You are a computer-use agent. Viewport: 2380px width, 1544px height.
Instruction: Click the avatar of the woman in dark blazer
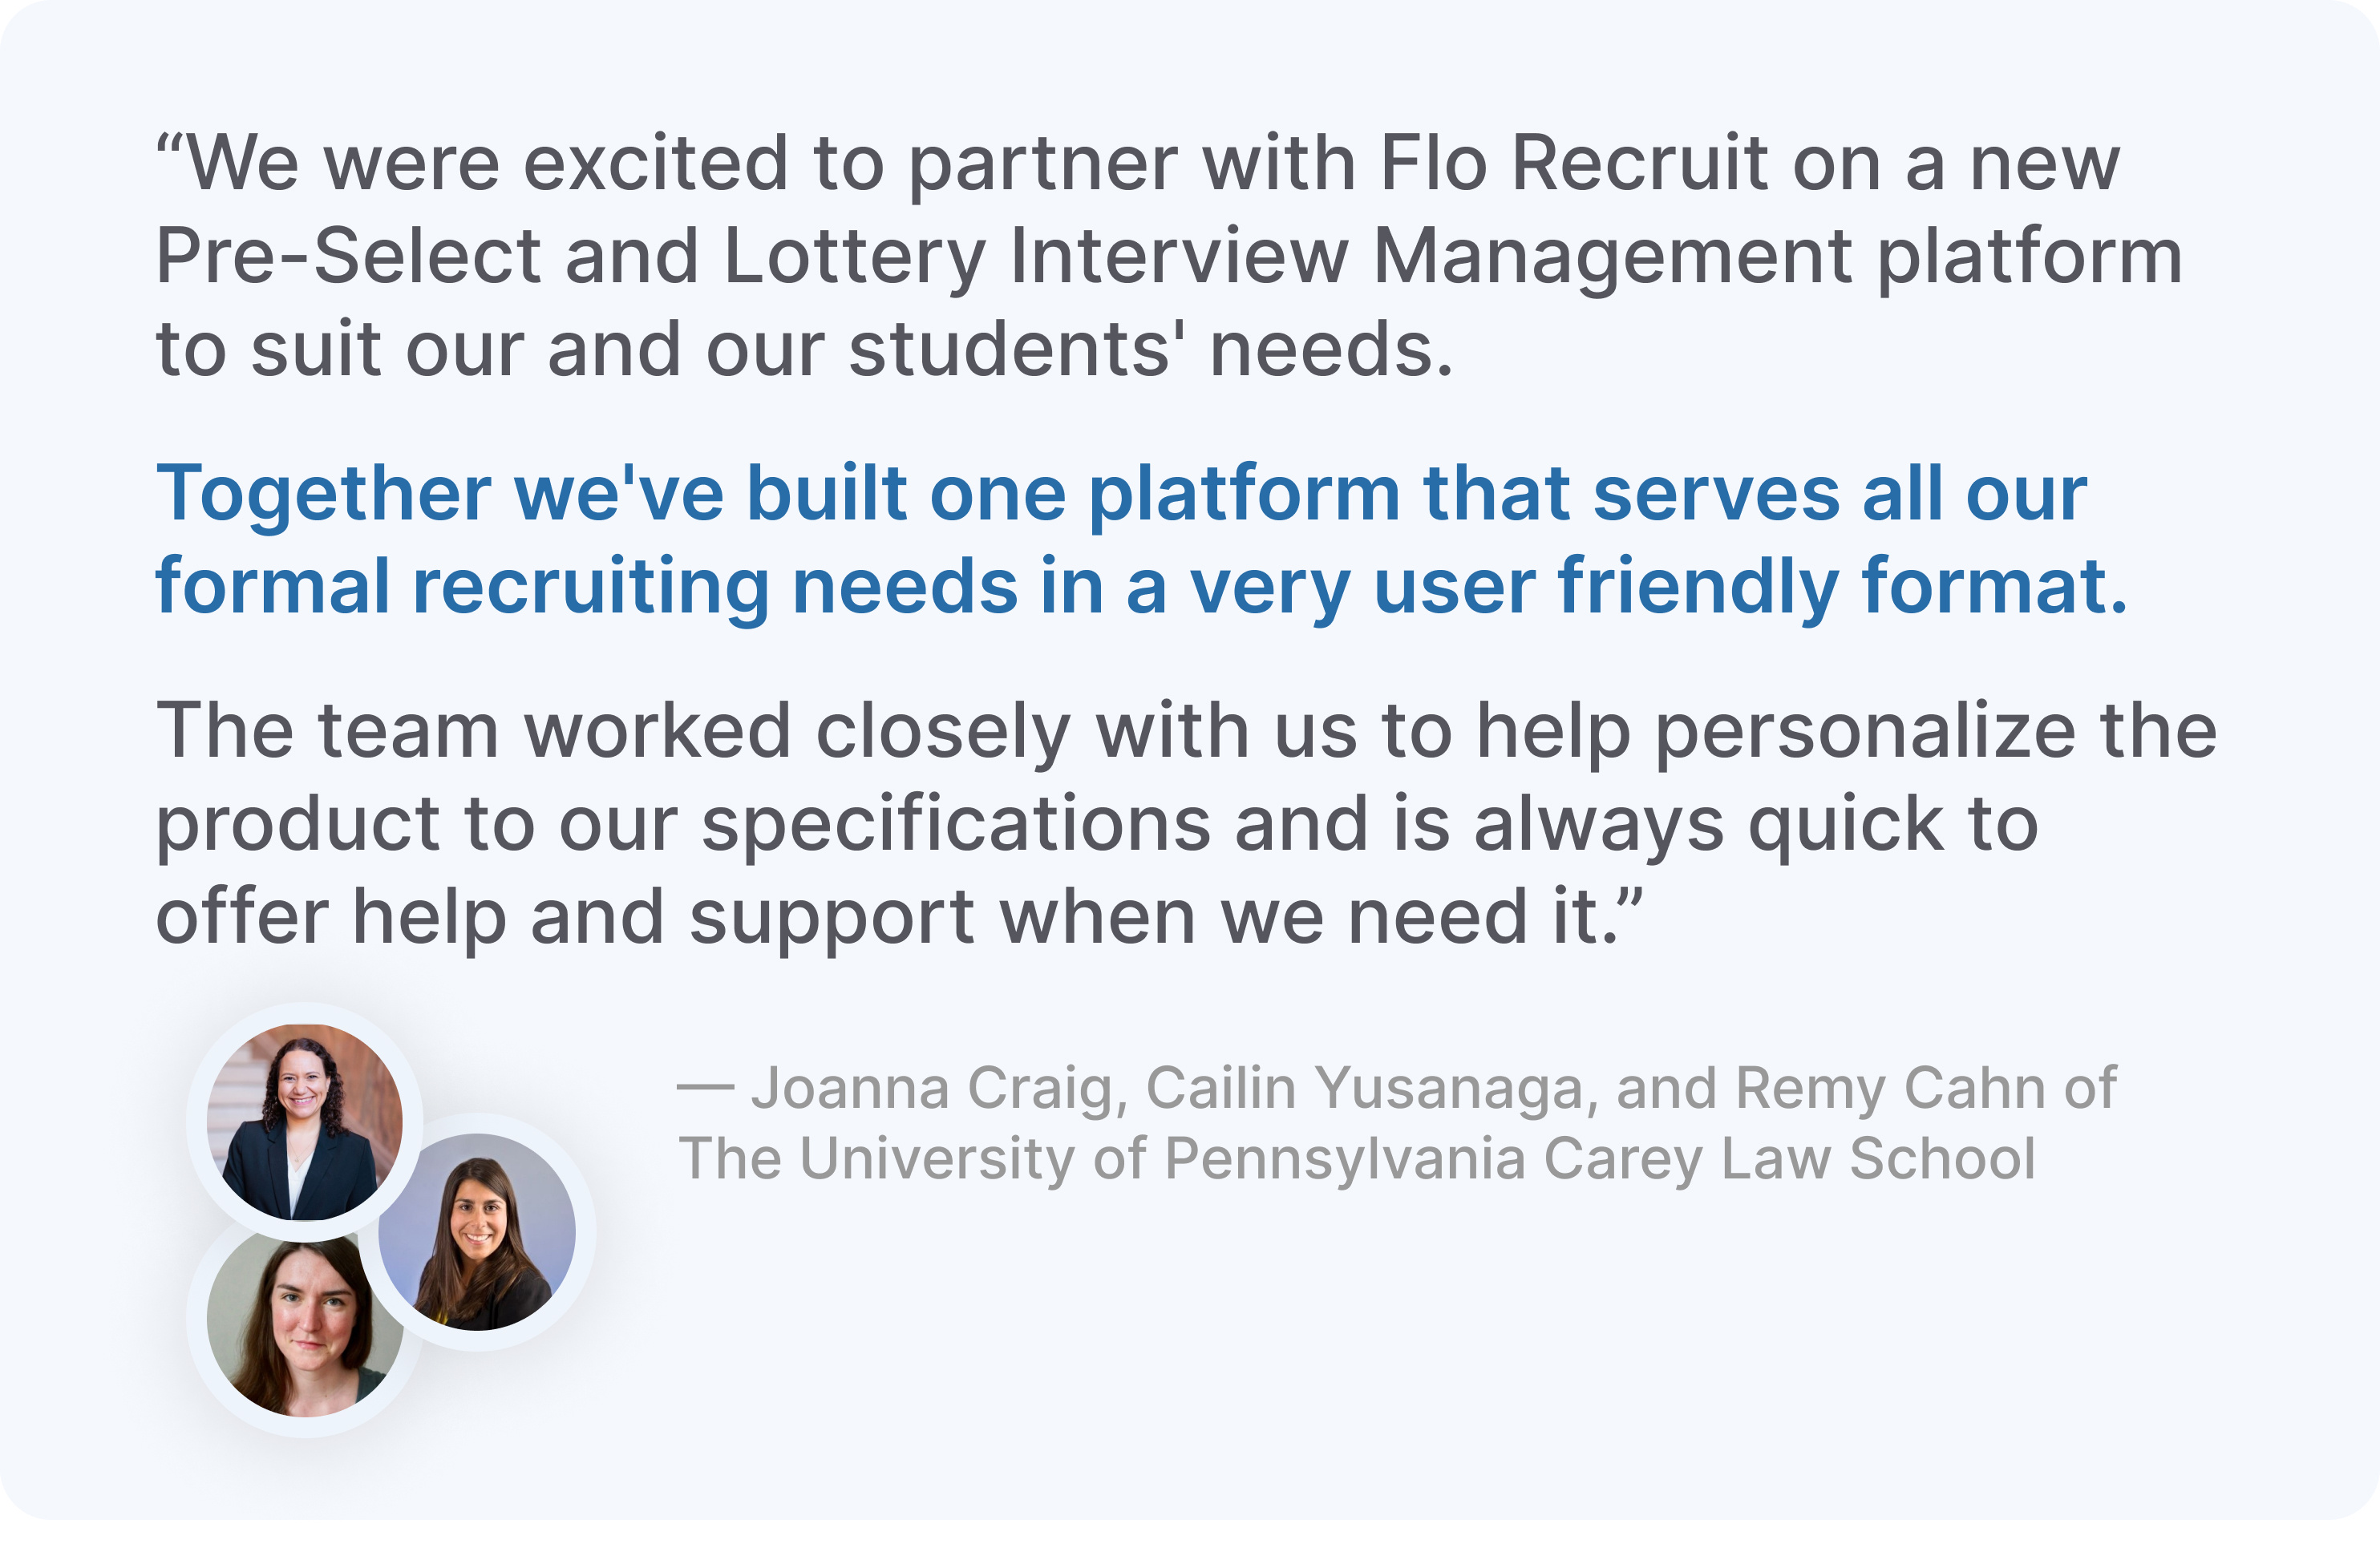[304, 1121]
